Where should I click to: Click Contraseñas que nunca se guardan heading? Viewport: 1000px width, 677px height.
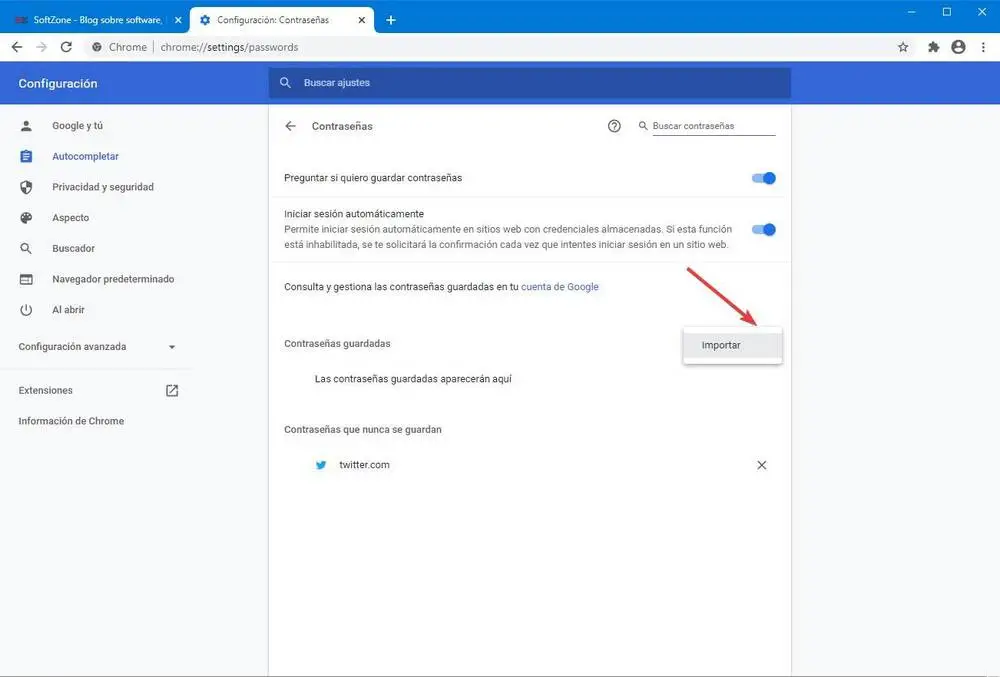(x=363, y=430)
